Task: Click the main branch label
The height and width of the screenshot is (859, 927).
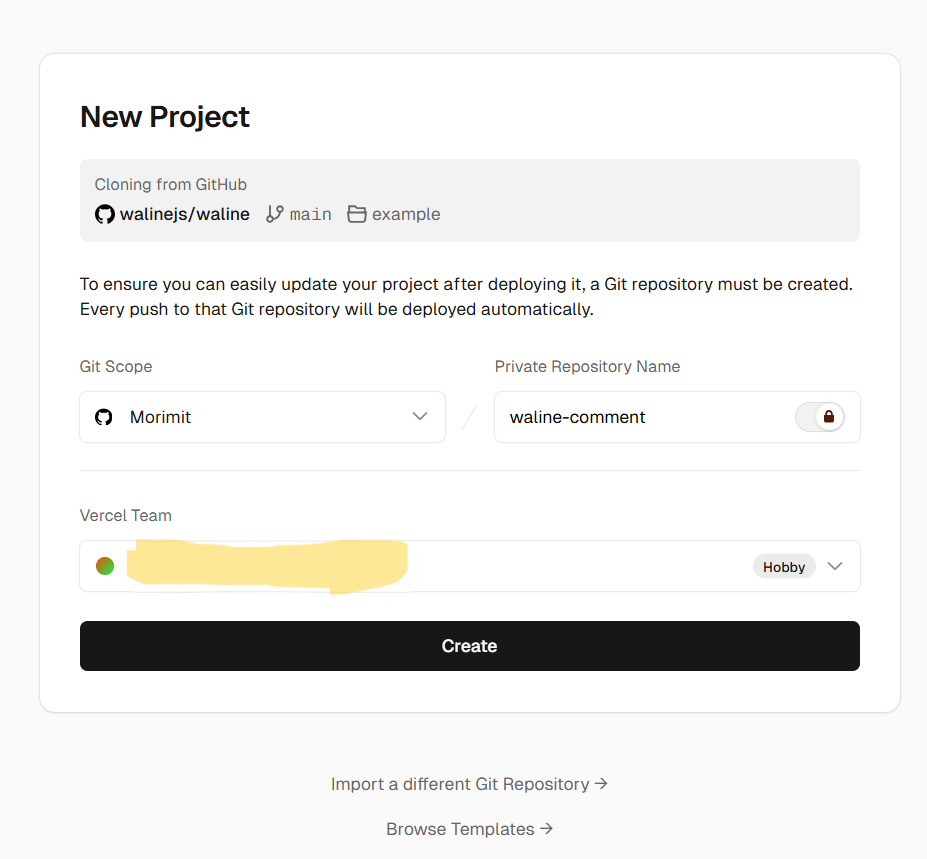Action: tap(311, 214)
